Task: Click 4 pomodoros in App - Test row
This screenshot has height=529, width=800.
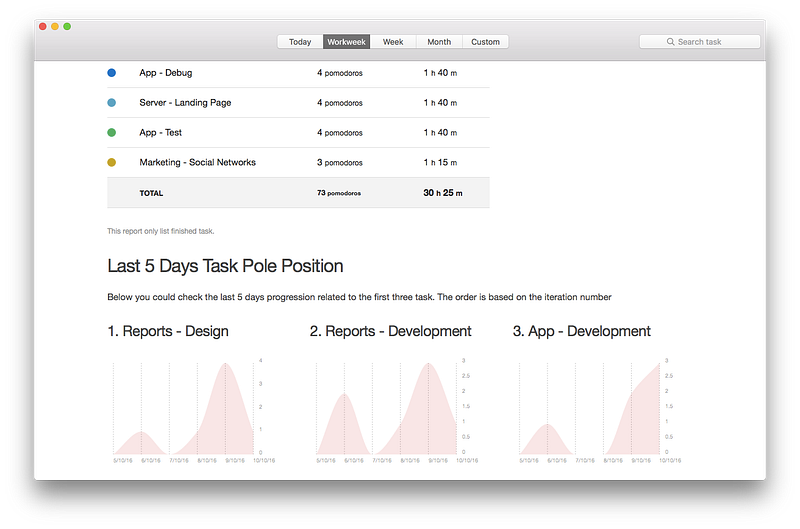Action: click(340, 133)
